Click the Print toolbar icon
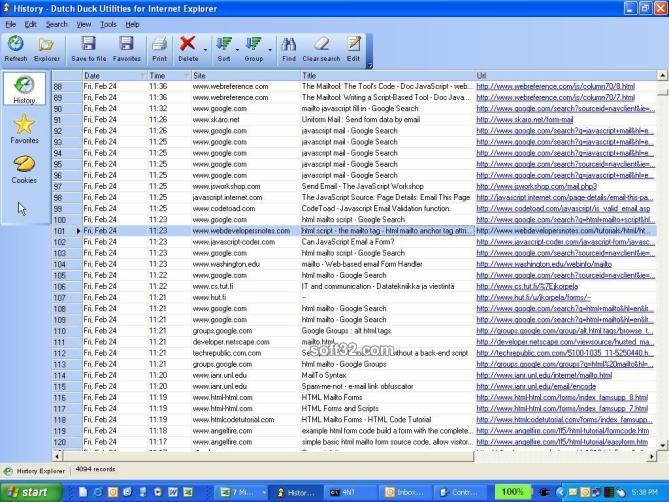The image size is (669, 502). pos(160,44)
